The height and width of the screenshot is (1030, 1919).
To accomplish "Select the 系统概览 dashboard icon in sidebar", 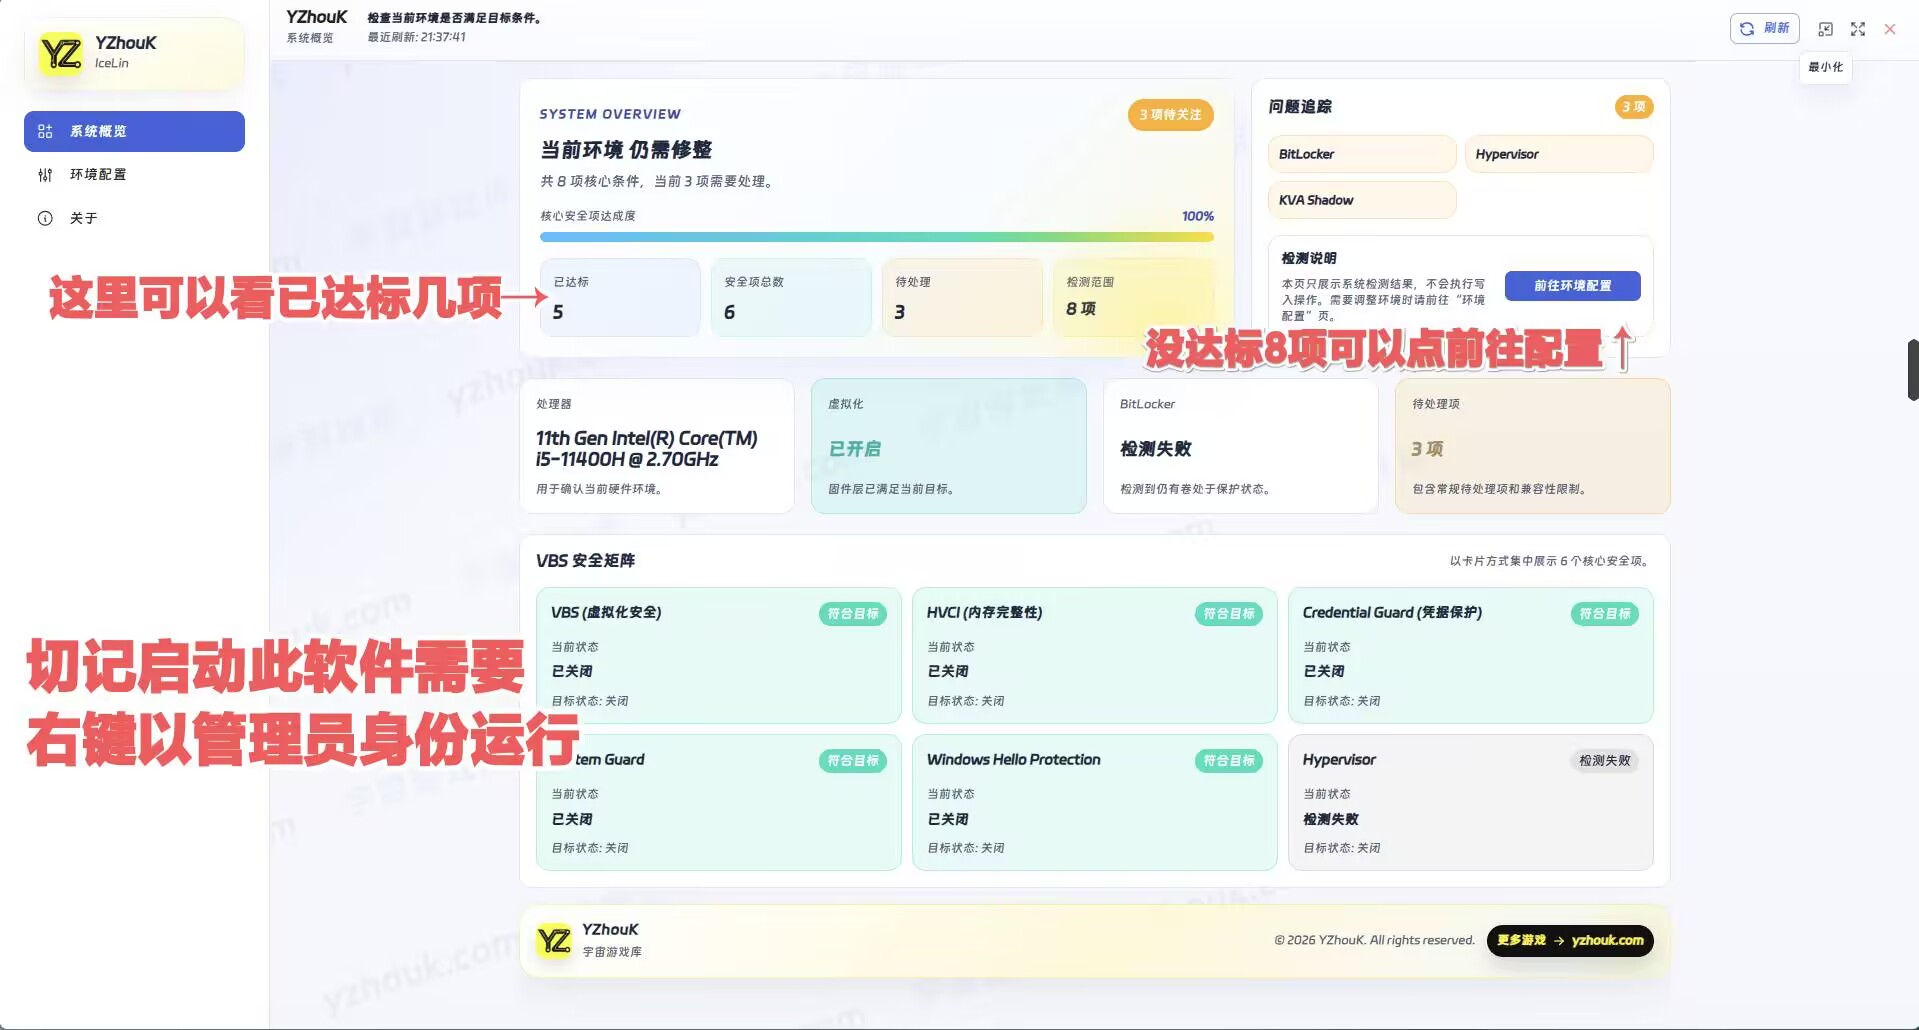I will pyautogui.click(x=44, y=130).
